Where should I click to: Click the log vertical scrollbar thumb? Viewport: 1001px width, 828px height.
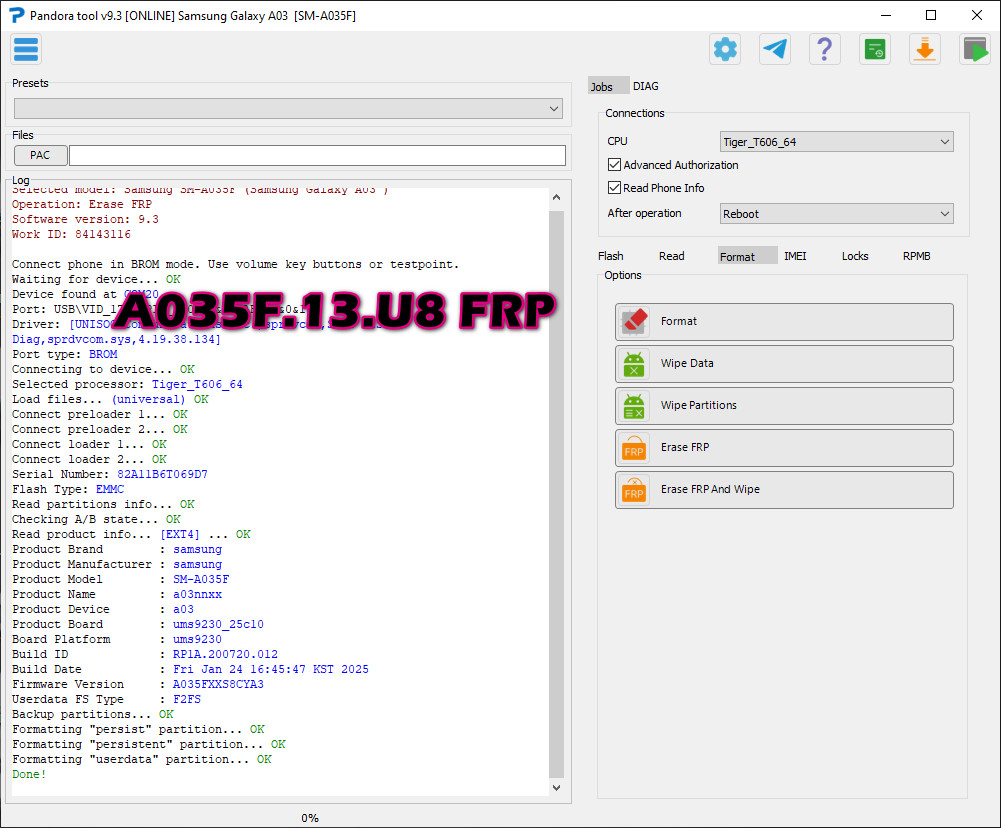coord(556,495)
